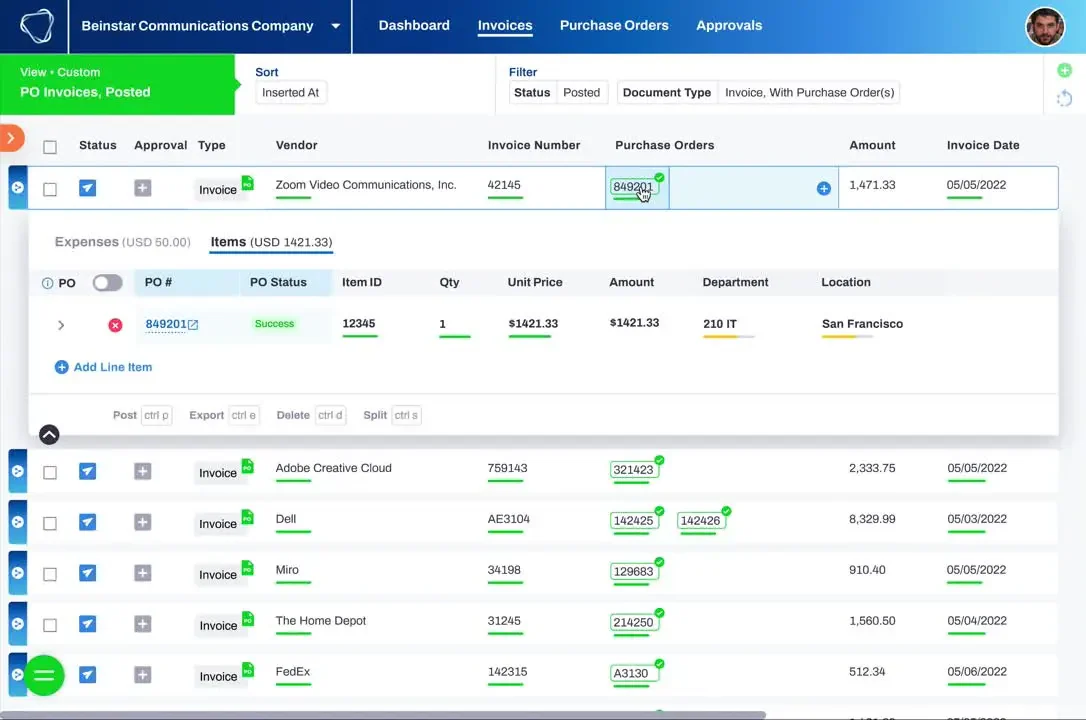The image size is (1086, 720).
Task: Click PO document icon on Zoom invoice
Action: (247, 183)
